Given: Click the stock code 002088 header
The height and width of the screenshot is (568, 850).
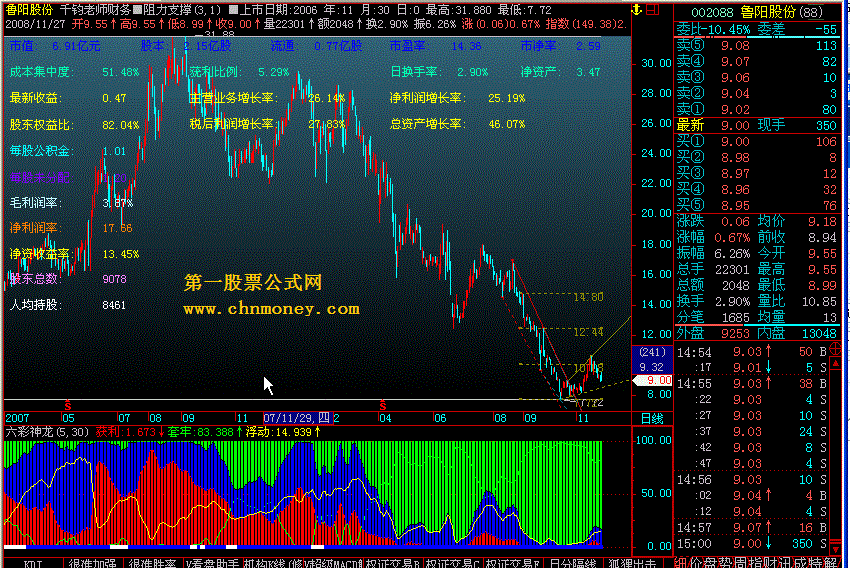Looking at the screenshot, I should click(712, 12).
